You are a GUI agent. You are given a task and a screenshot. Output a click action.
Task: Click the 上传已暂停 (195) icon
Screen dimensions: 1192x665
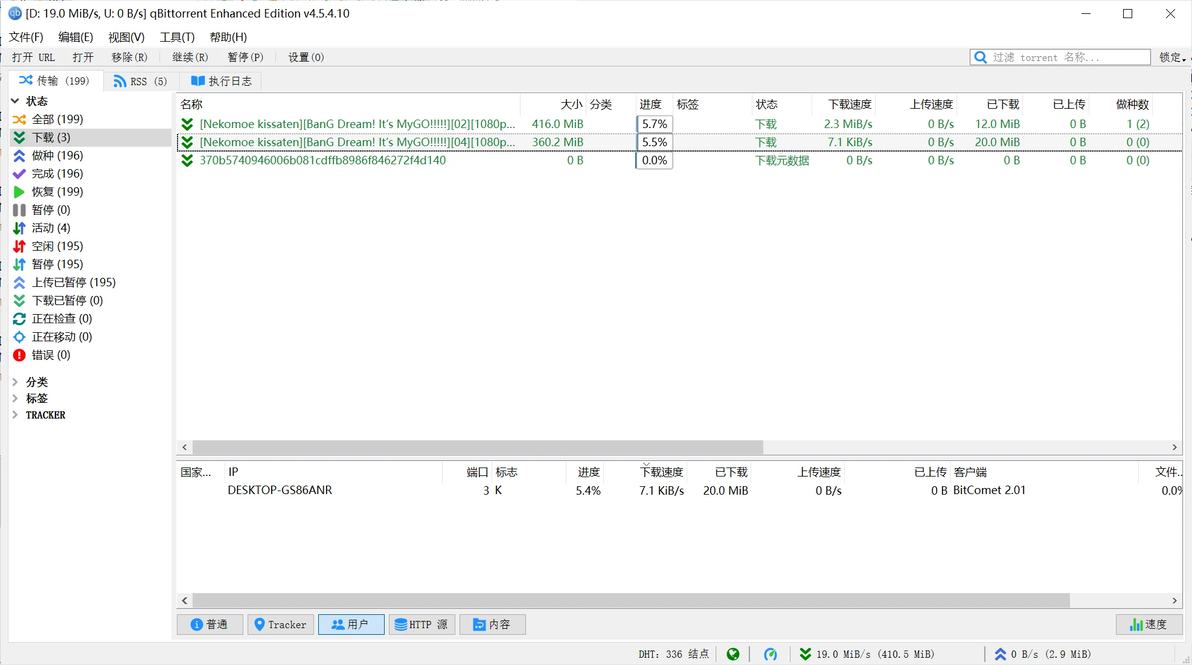click(x=19, y=283)
